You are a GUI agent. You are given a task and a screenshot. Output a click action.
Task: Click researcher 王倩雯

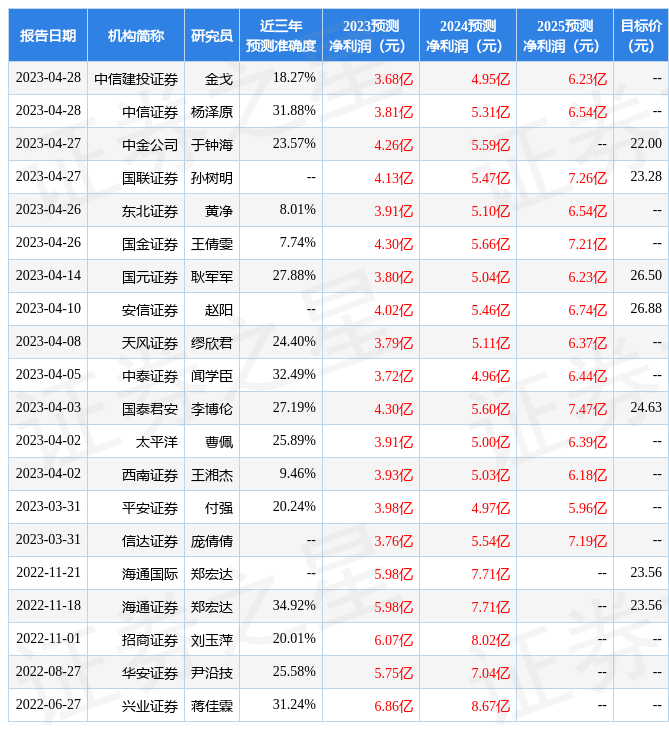click(x=212, y=244)
